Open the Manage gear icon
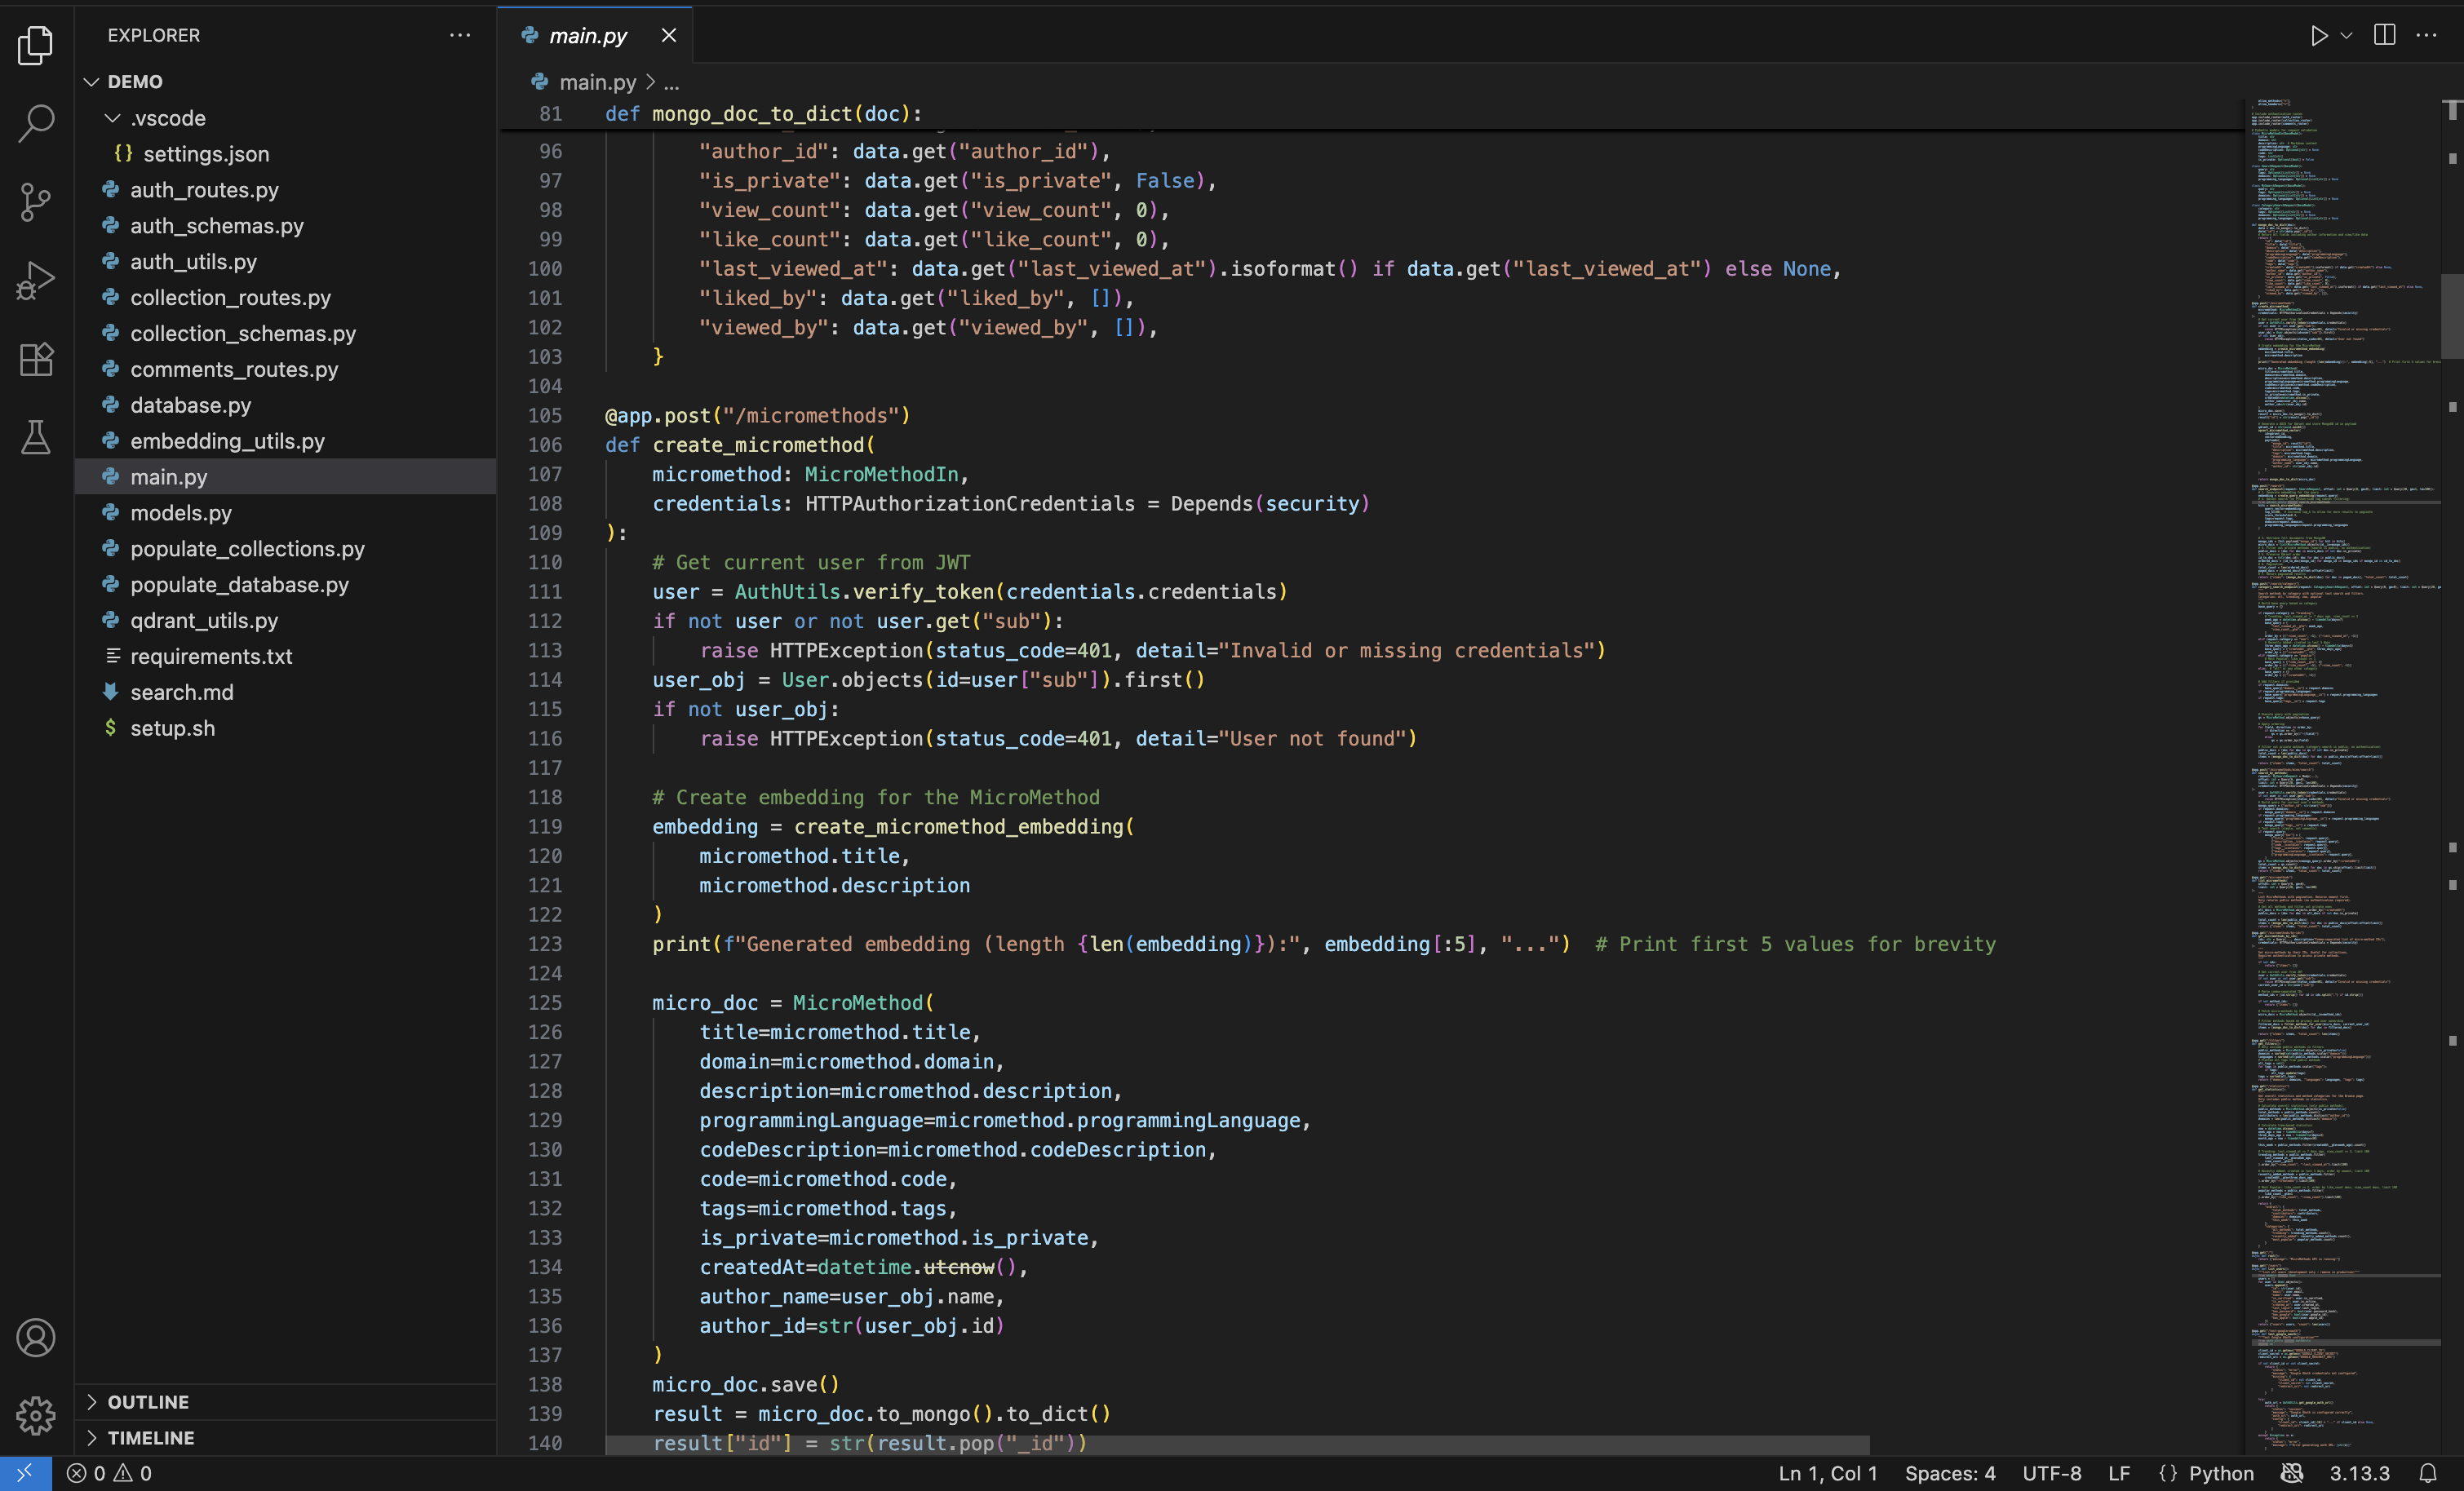This screenshot has width=2464, height=1491. click(36, 1415)
